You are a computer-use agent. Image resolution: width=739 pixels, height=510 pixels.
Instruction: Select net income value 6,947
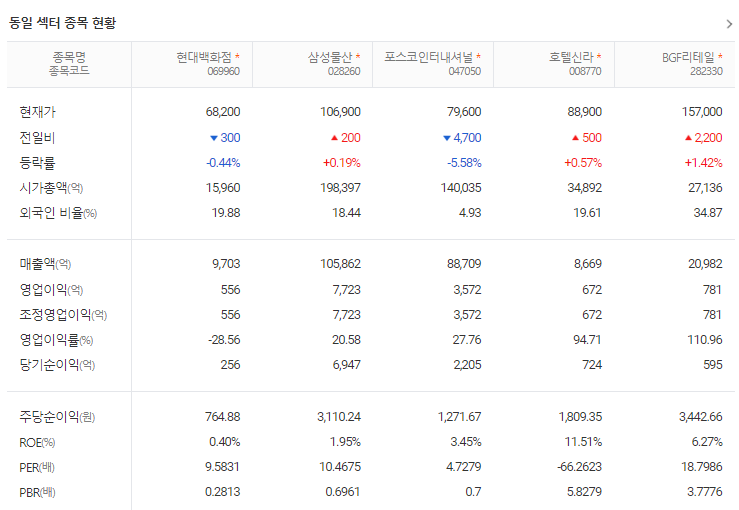[x=346, y=365]
